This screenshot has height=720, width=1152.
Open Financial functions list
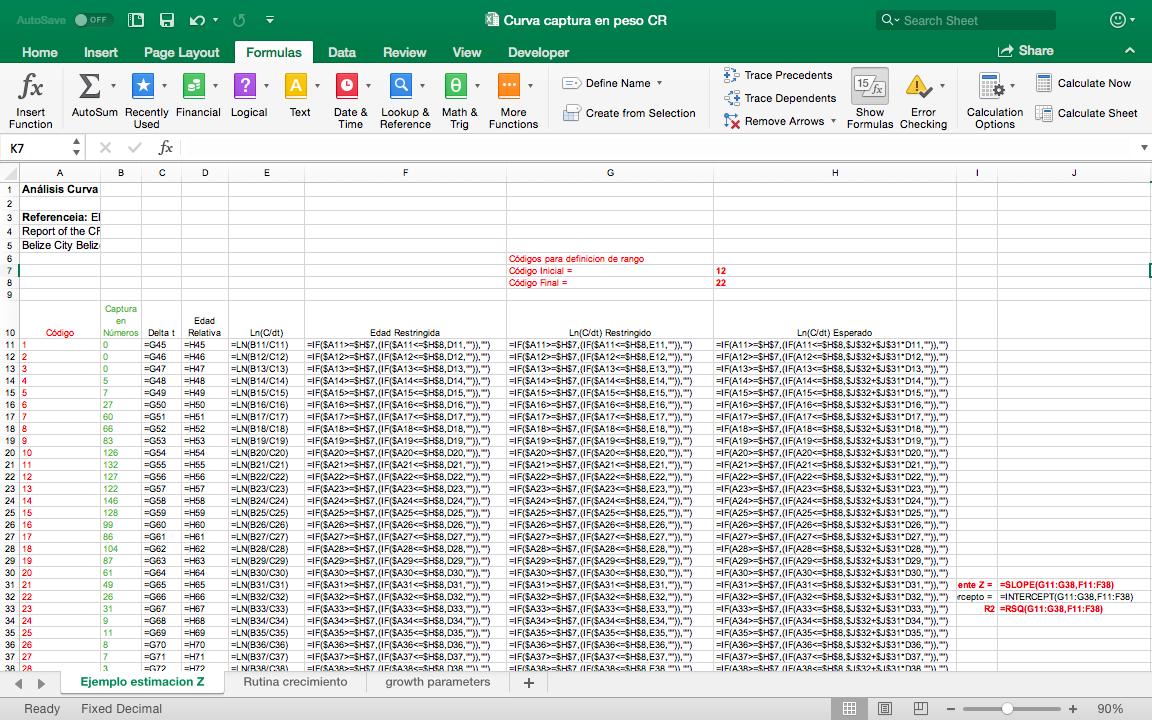198,96
